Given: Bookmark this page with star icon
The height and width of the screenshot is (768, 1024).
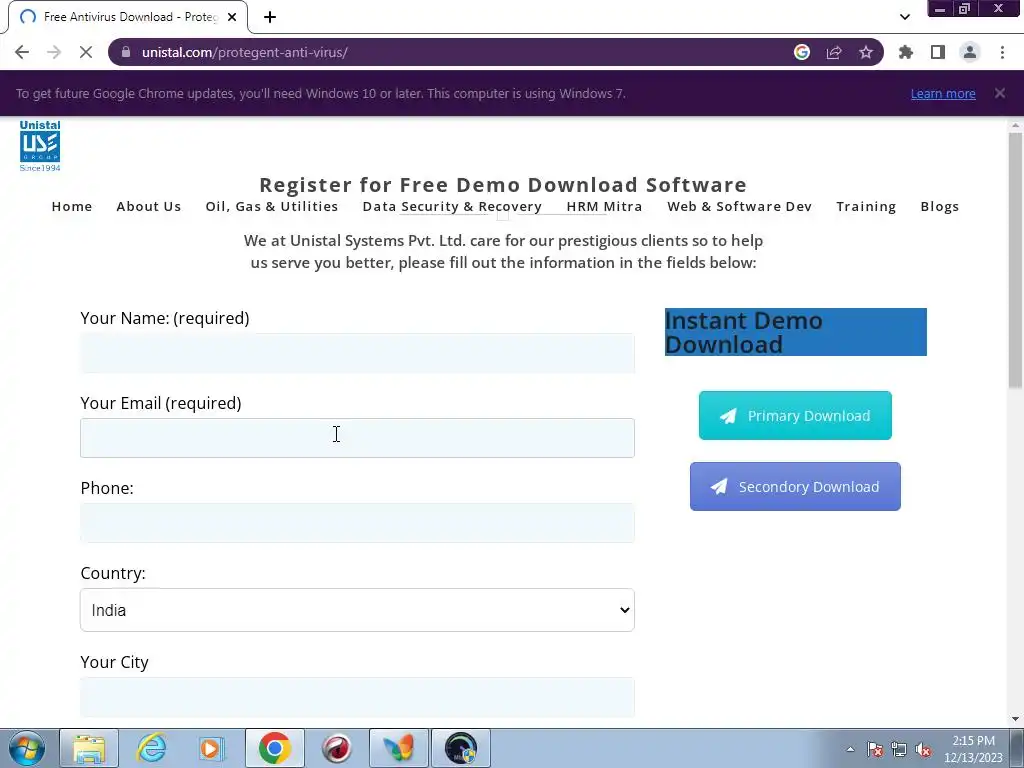Looking at the screenshot, I should (866, 52).
